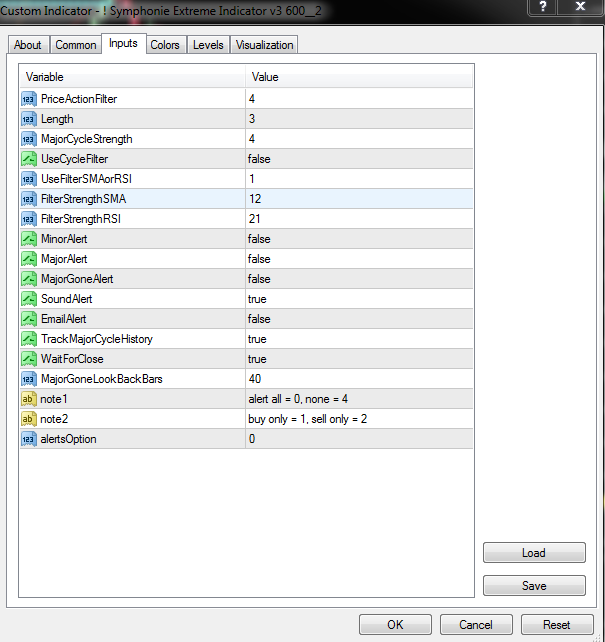Screen dimensions: 605x642
Task: Click the UseFilterSMAorRSI value 1
Action: pos(252,179)
